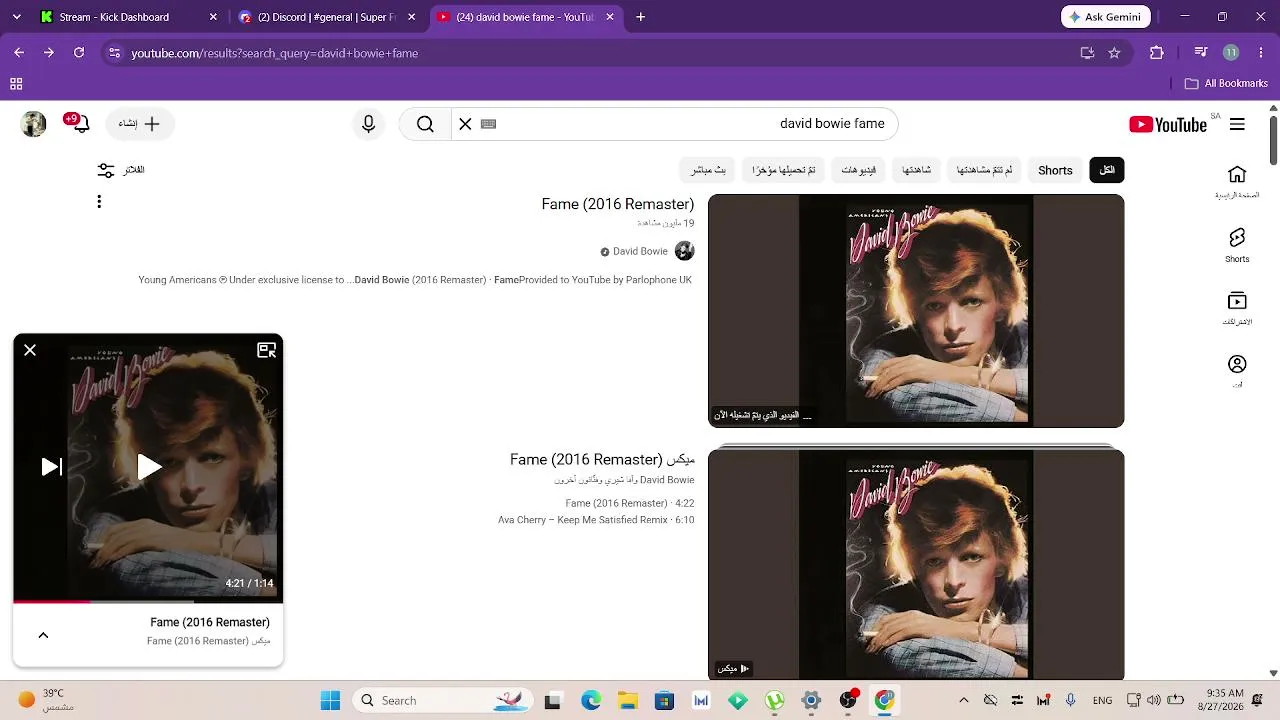Open YouTube notifications bell

(x=79, y=123)
